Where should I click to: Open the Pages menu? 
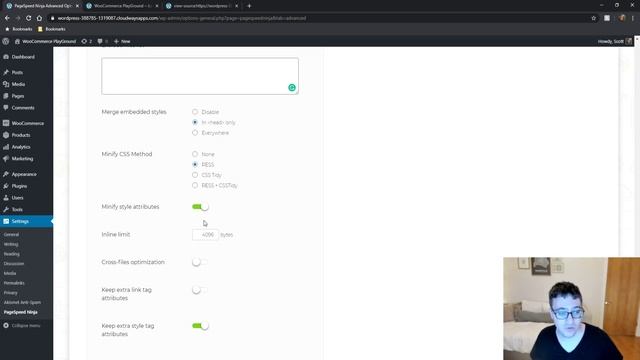(x=18, y=96)
